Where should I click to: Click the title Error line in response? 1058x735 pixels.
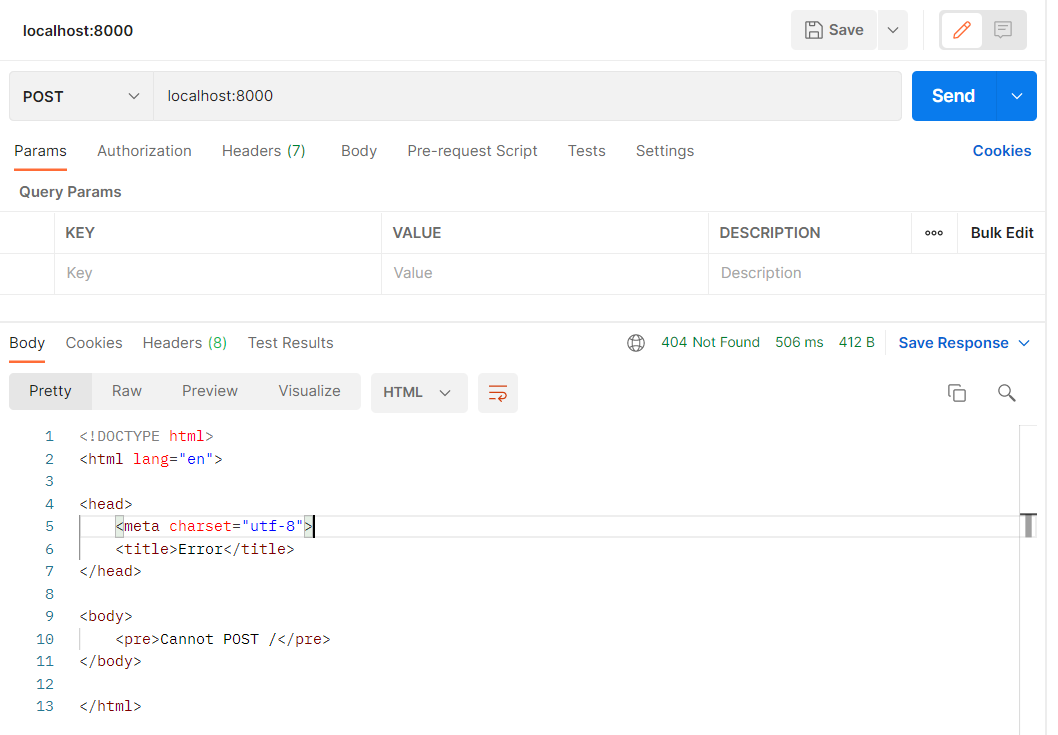point(205,549)
